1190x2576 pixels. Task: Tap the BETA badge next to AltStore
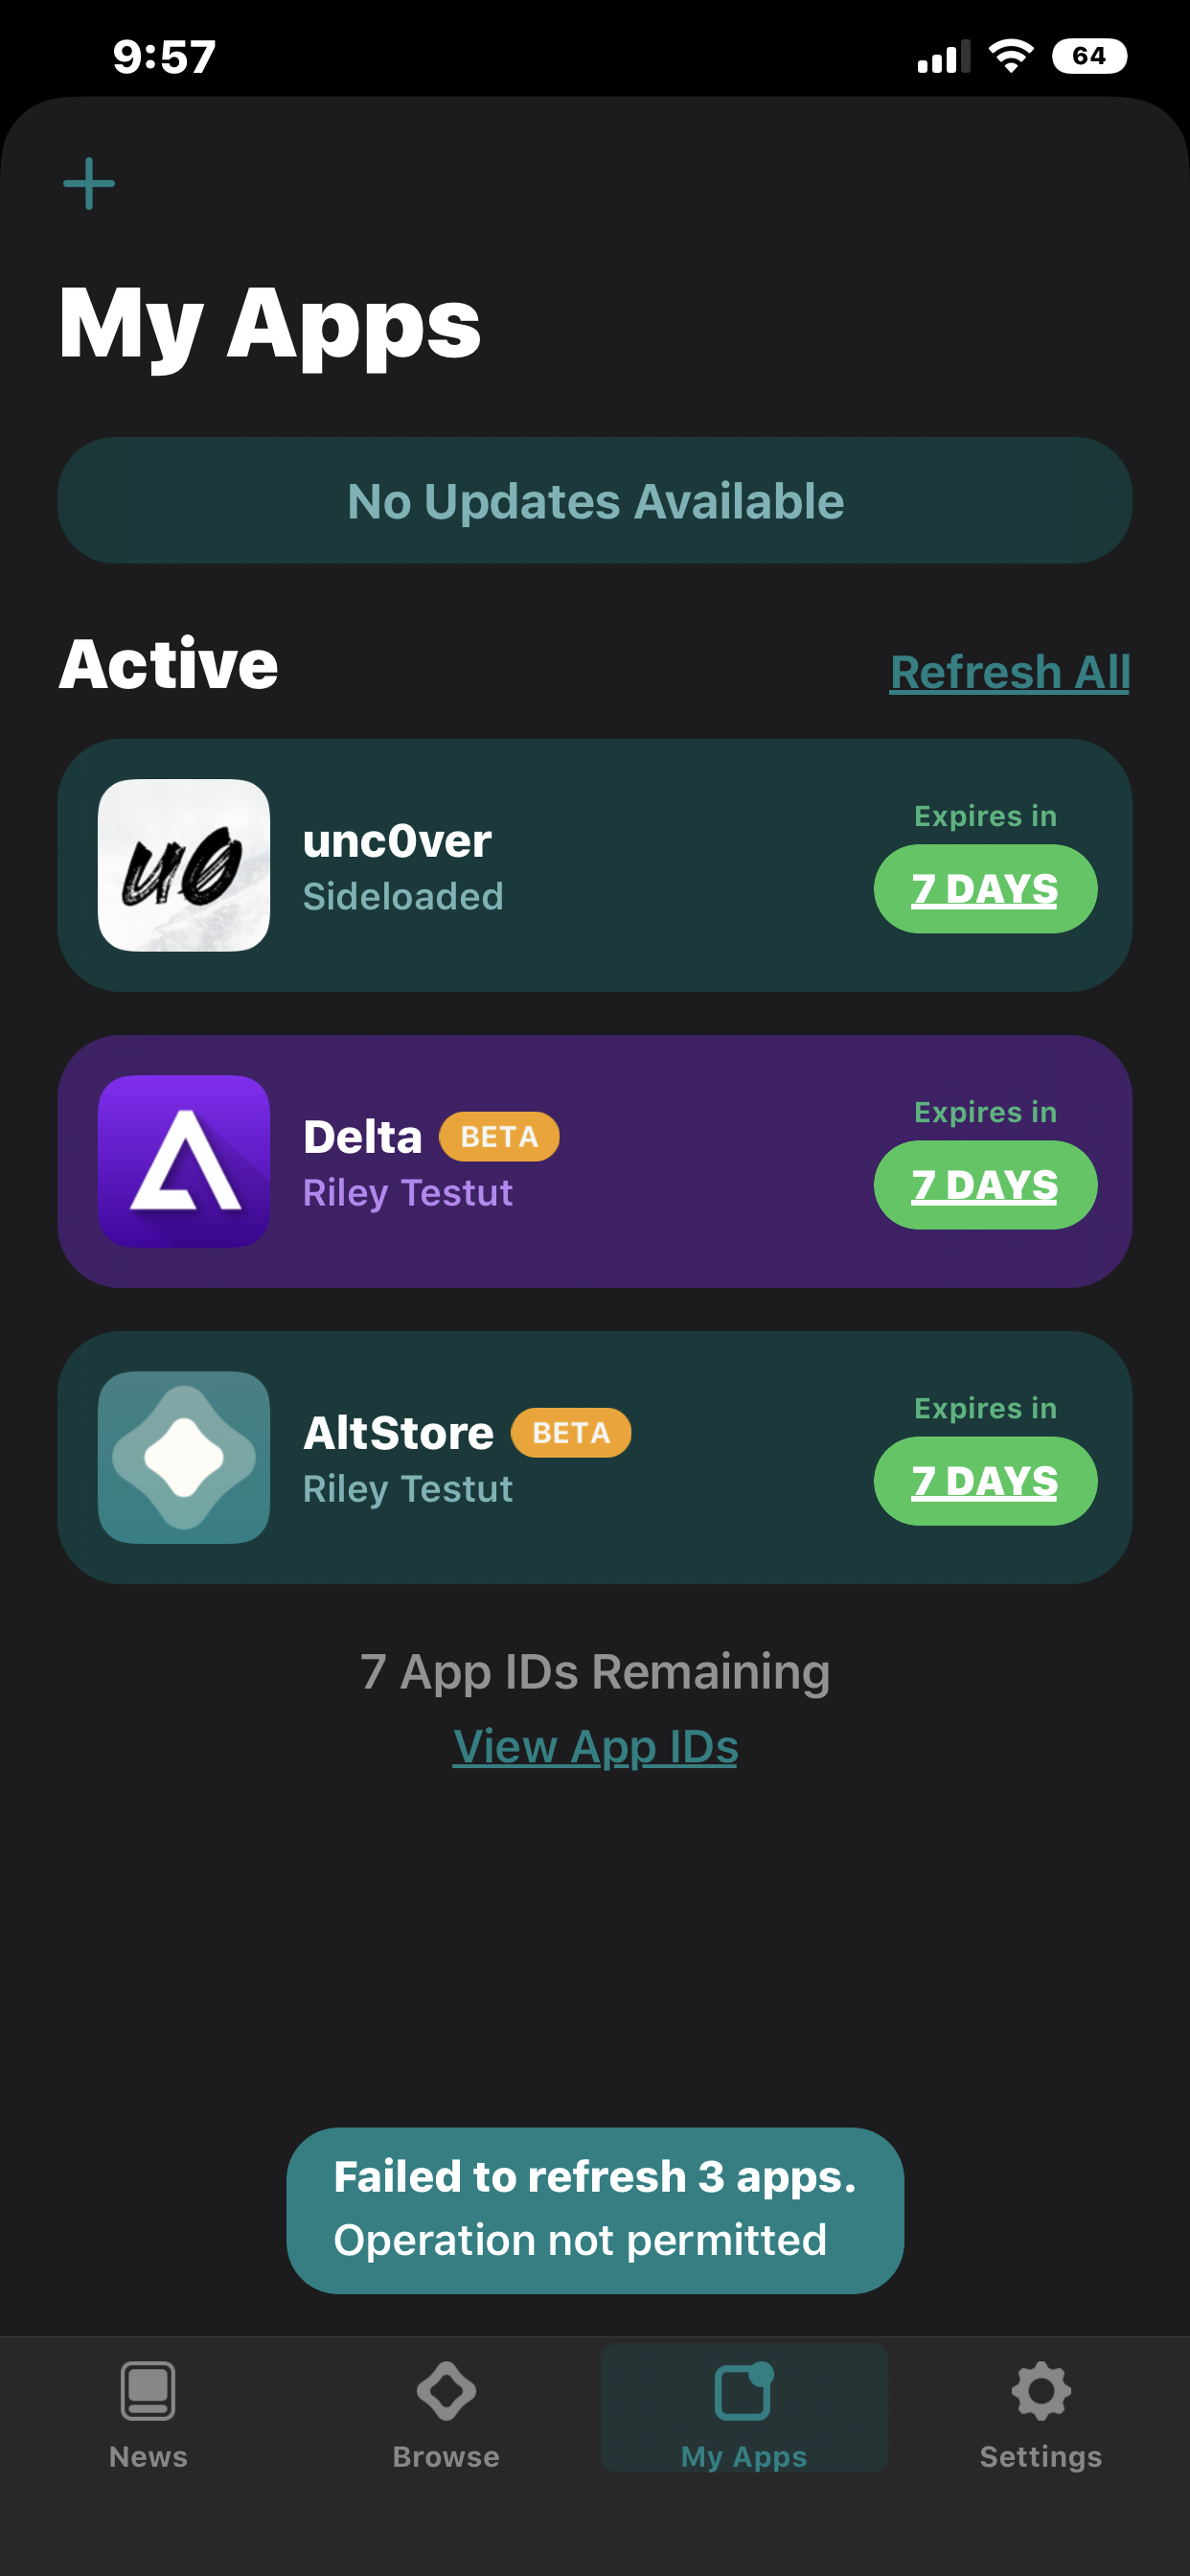571,1433
